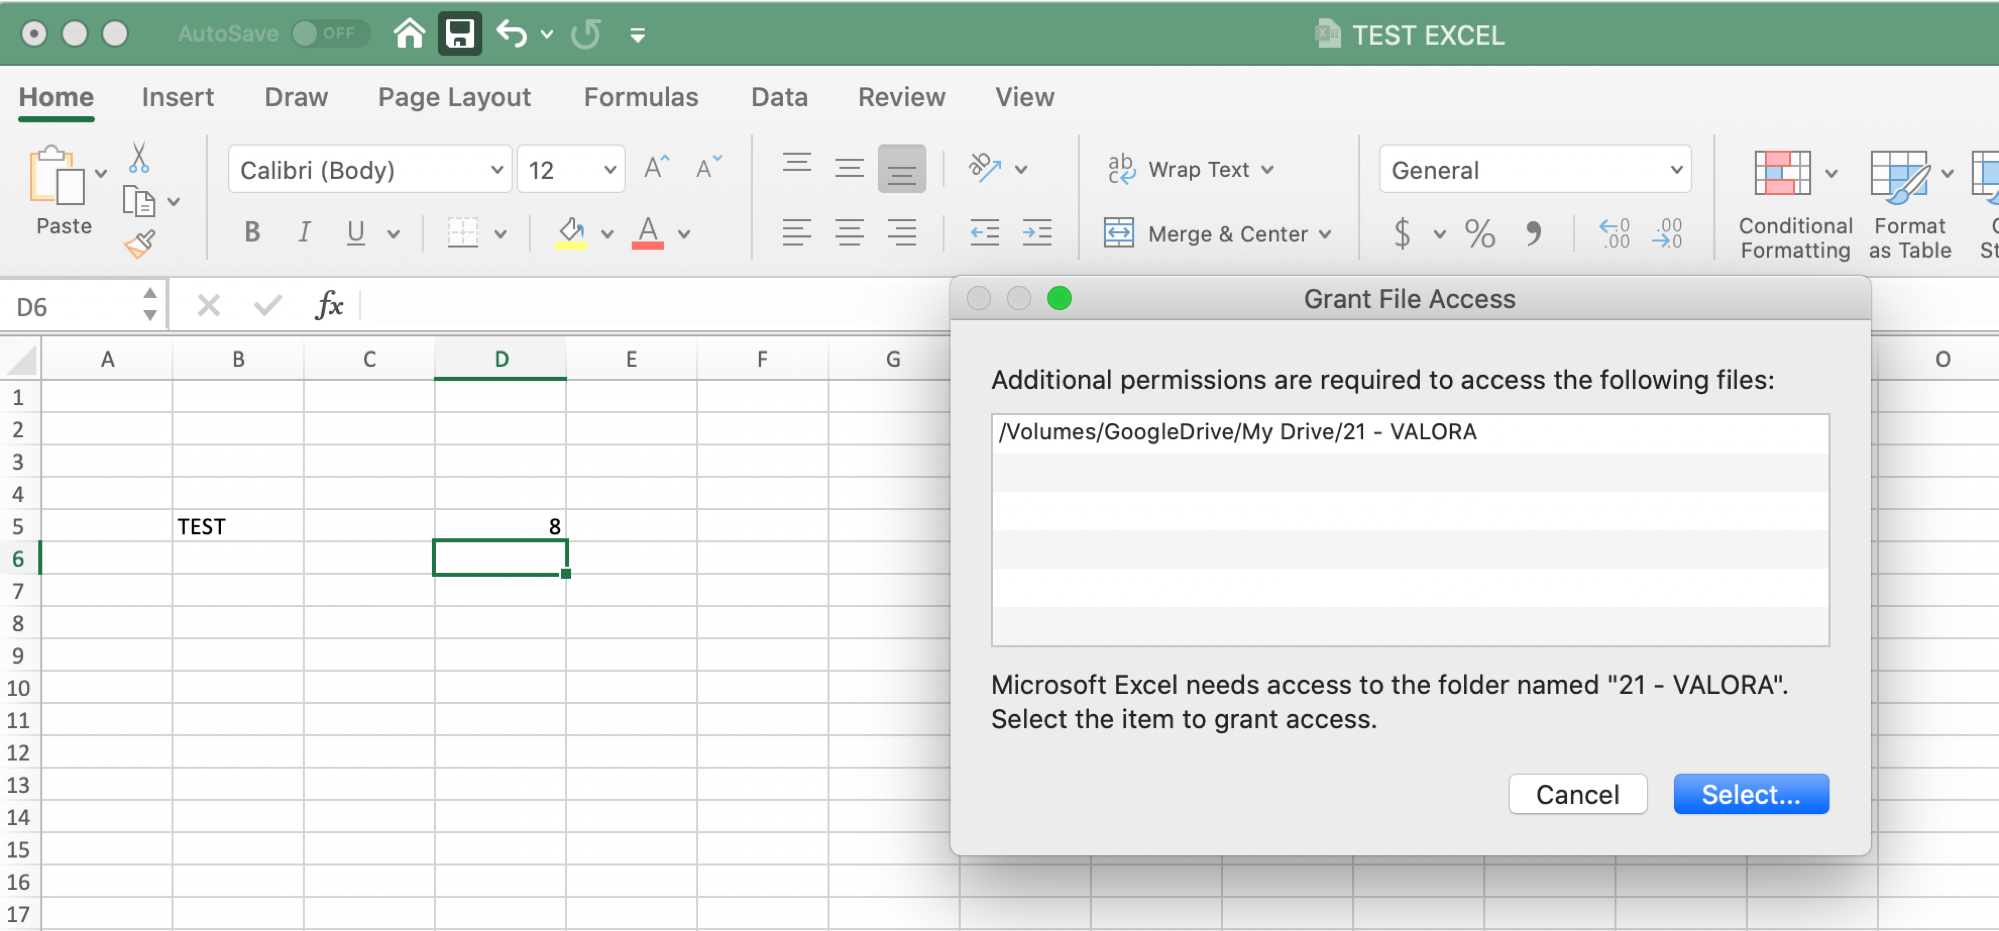Align text to top

tap(797, 166)
